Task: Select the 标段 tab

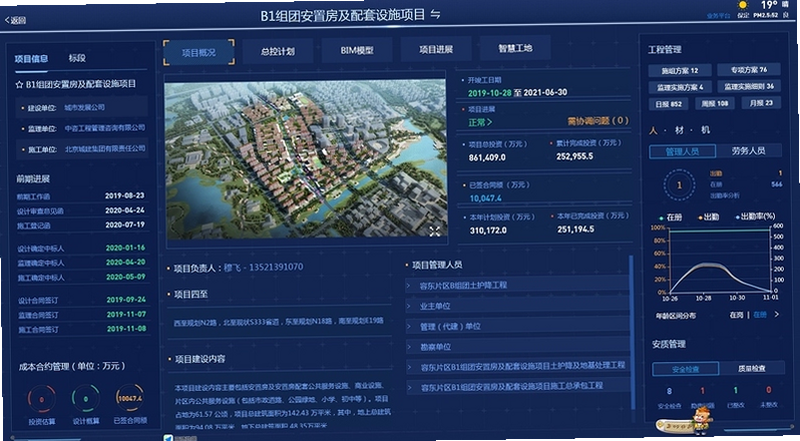Action: [x=77, y=58]
